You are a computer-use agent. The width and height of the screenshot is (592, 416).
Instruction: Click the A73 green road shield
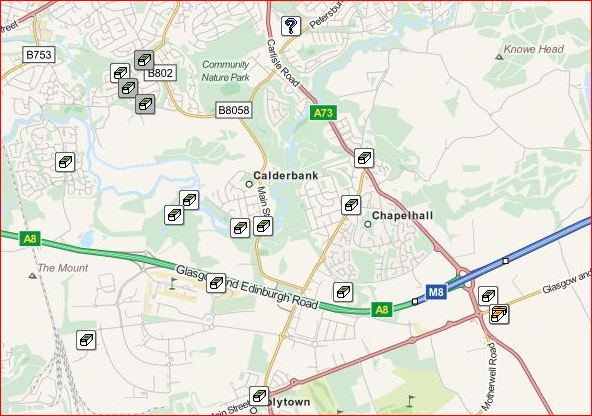point(324,112)
